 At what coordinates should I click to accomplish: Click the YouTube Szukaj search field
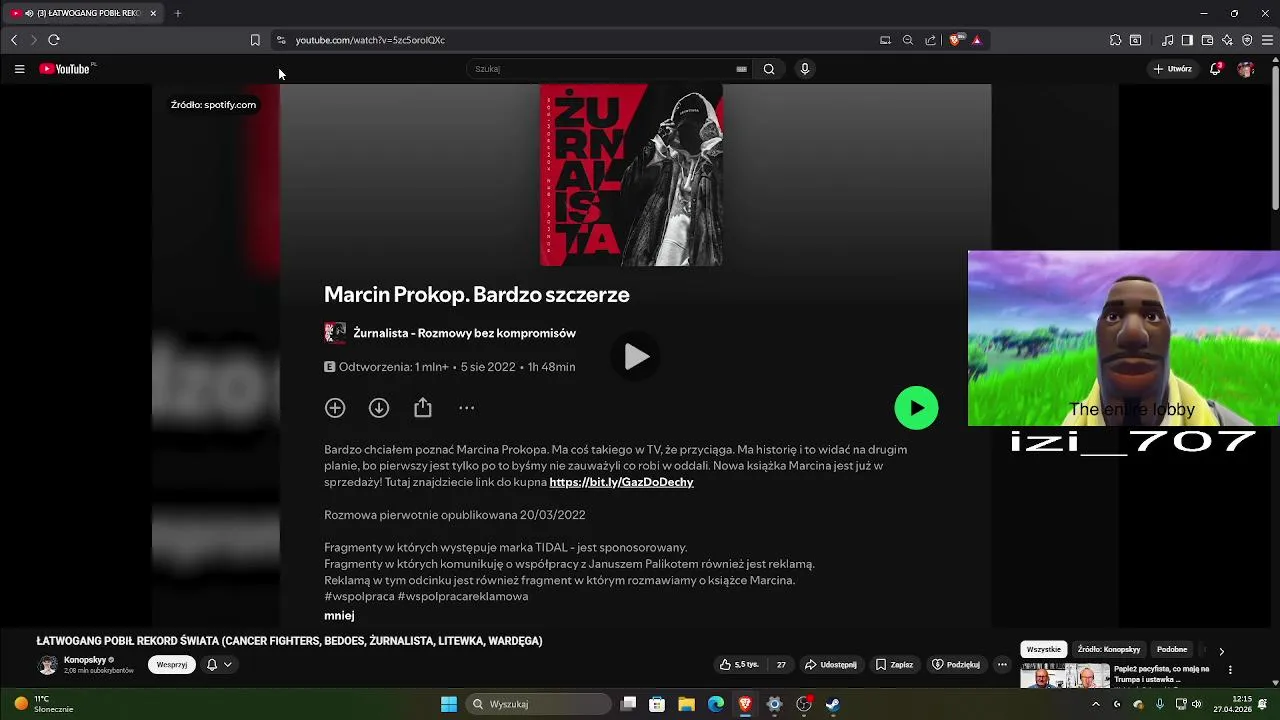tap(600, 69)
